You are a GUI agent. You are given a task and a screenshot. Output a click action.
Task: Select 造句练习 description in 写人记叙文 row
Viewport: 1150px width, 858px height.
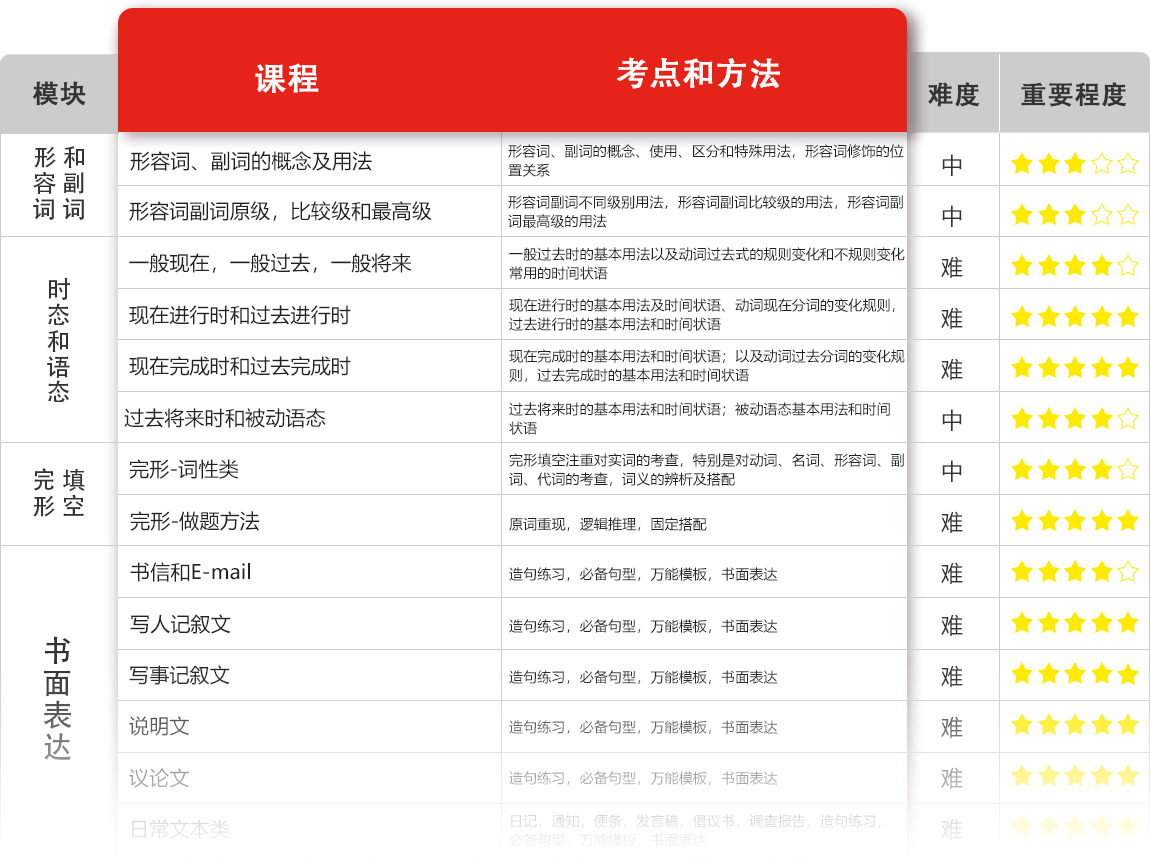642,626
